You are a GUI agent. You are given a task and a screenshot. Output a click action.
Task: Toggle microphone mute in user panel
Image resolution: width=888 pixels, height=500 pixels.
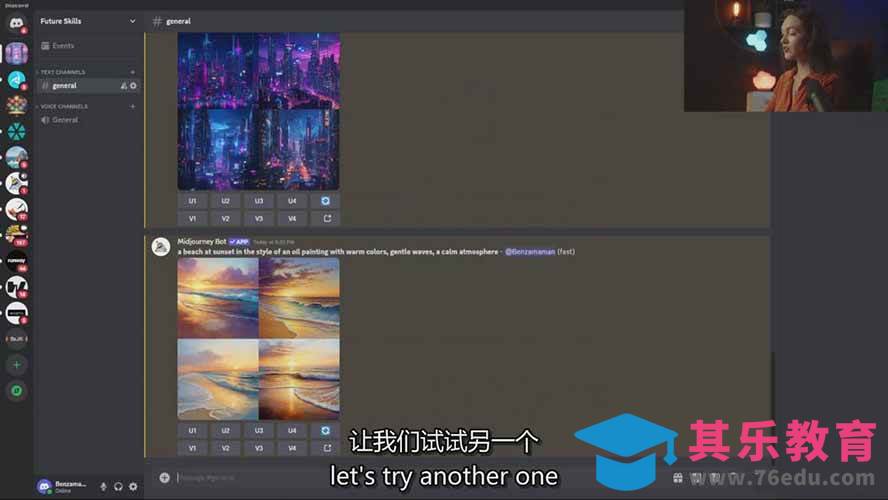(x=103, y=486)
